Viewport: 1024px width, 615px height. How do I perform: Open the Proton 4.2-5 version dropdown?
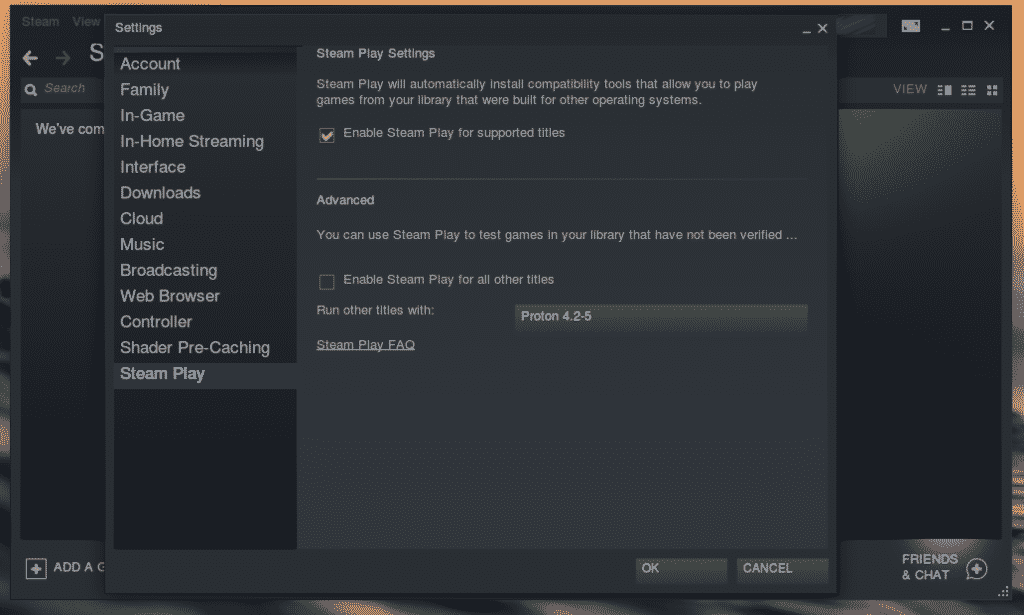tap(661, 317)
